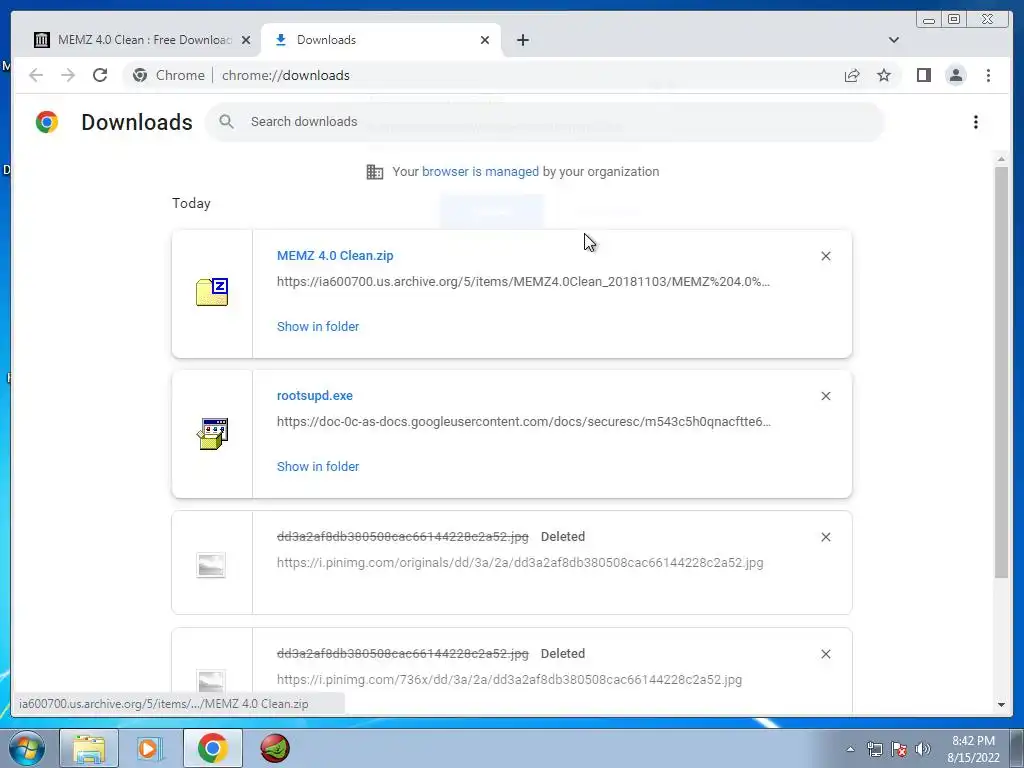This screenshot has height=768, width=1024.
Task: Expand the tab search chevron
Action: [893, 40]
